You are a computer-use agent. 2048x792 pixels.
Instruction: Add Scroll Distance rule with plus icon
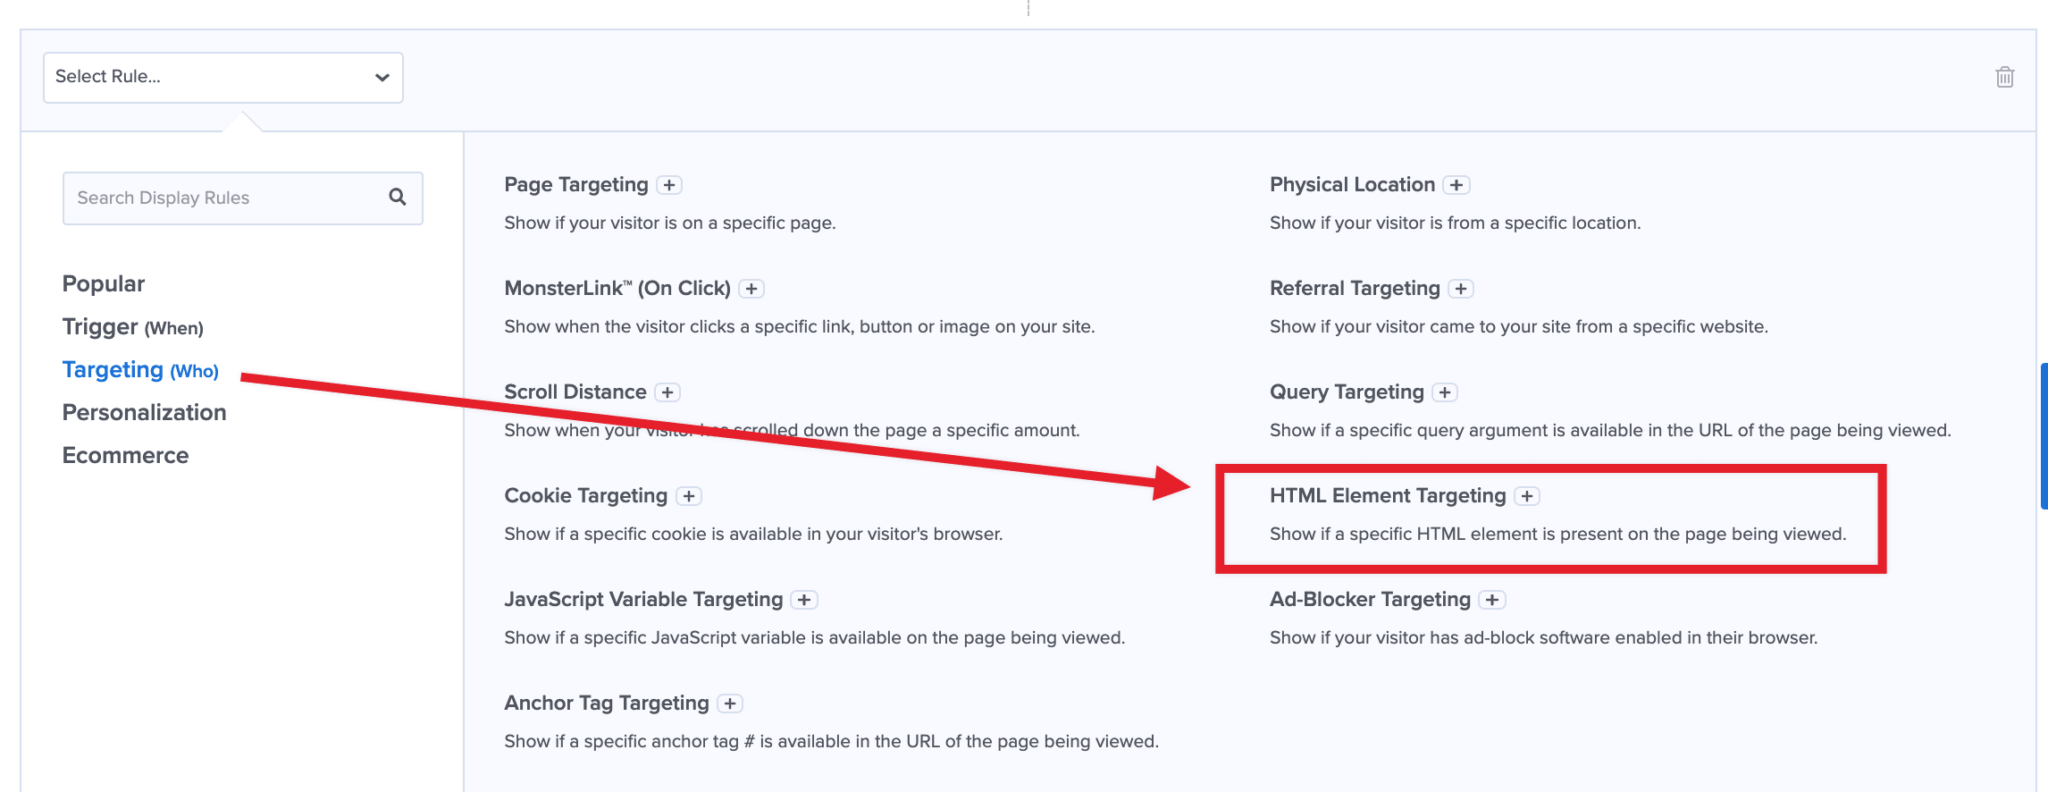tap(668, 392)
